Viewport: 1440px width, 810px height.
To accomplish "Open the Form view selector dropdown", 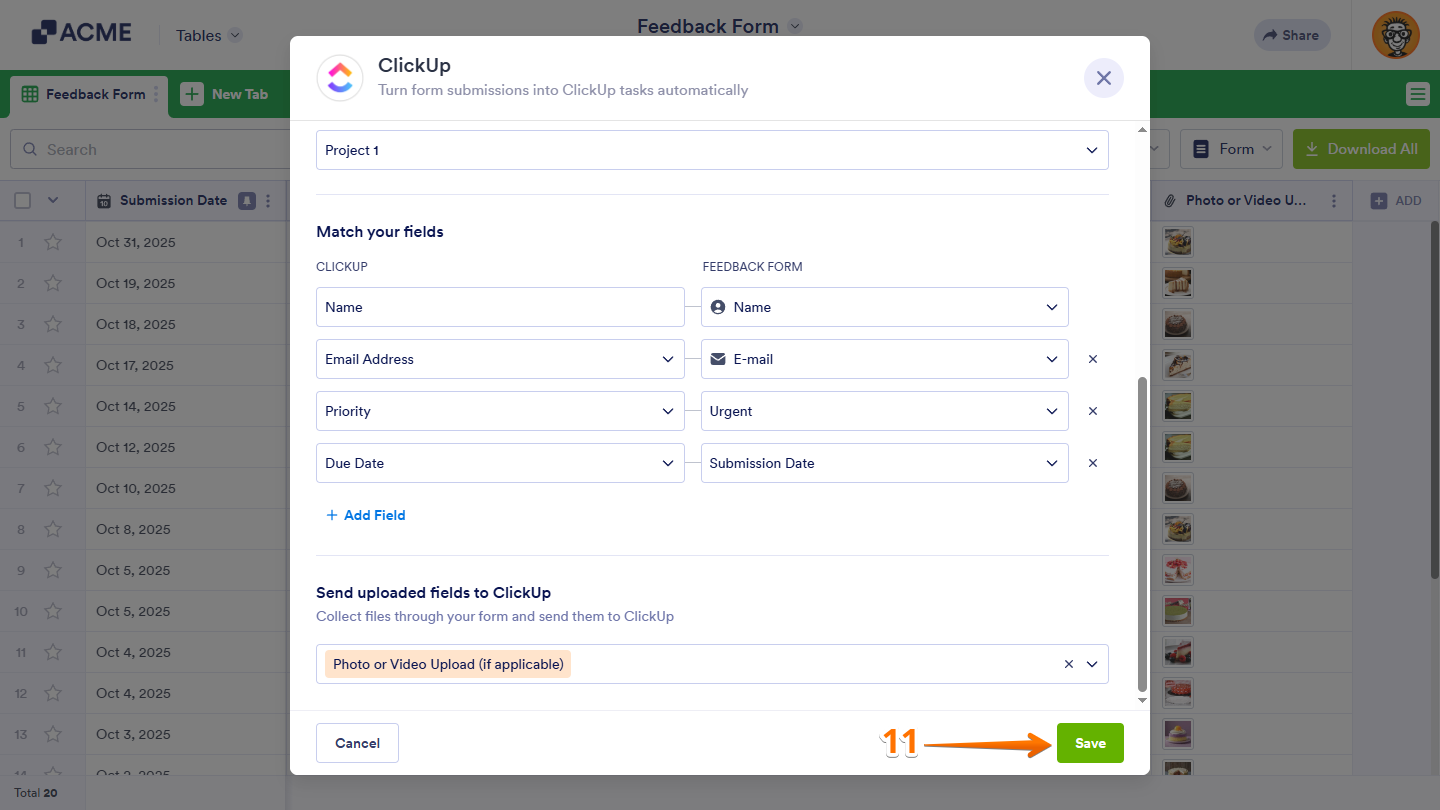I will pos(1231,148).
